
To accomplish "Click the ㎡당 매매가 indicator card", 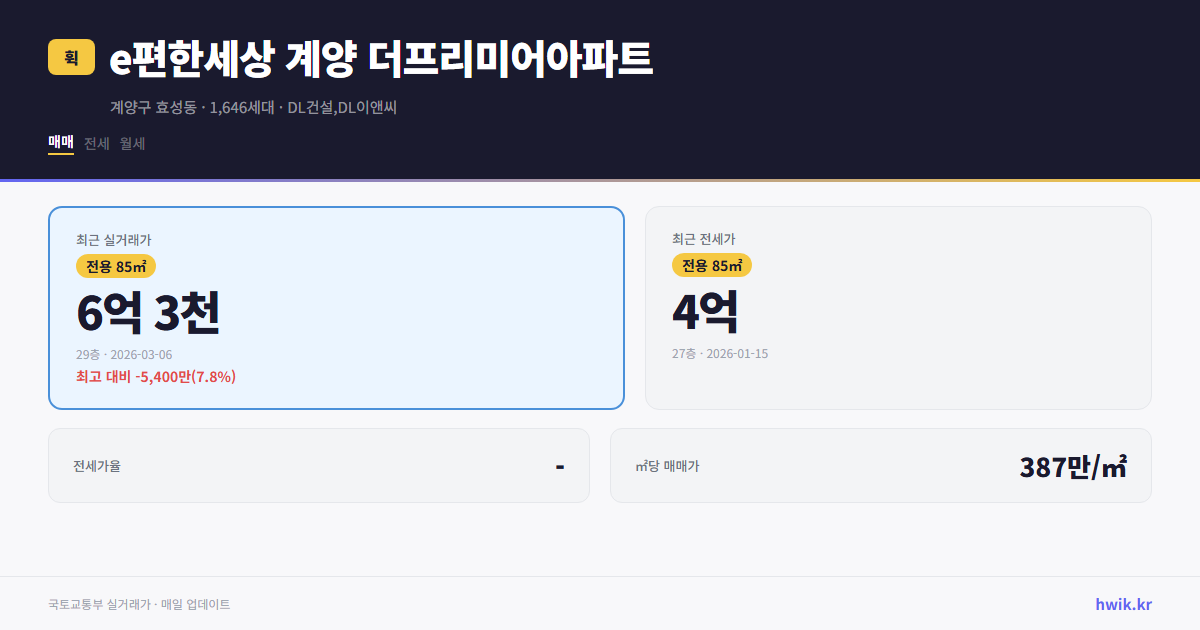I will coord(880,465).
